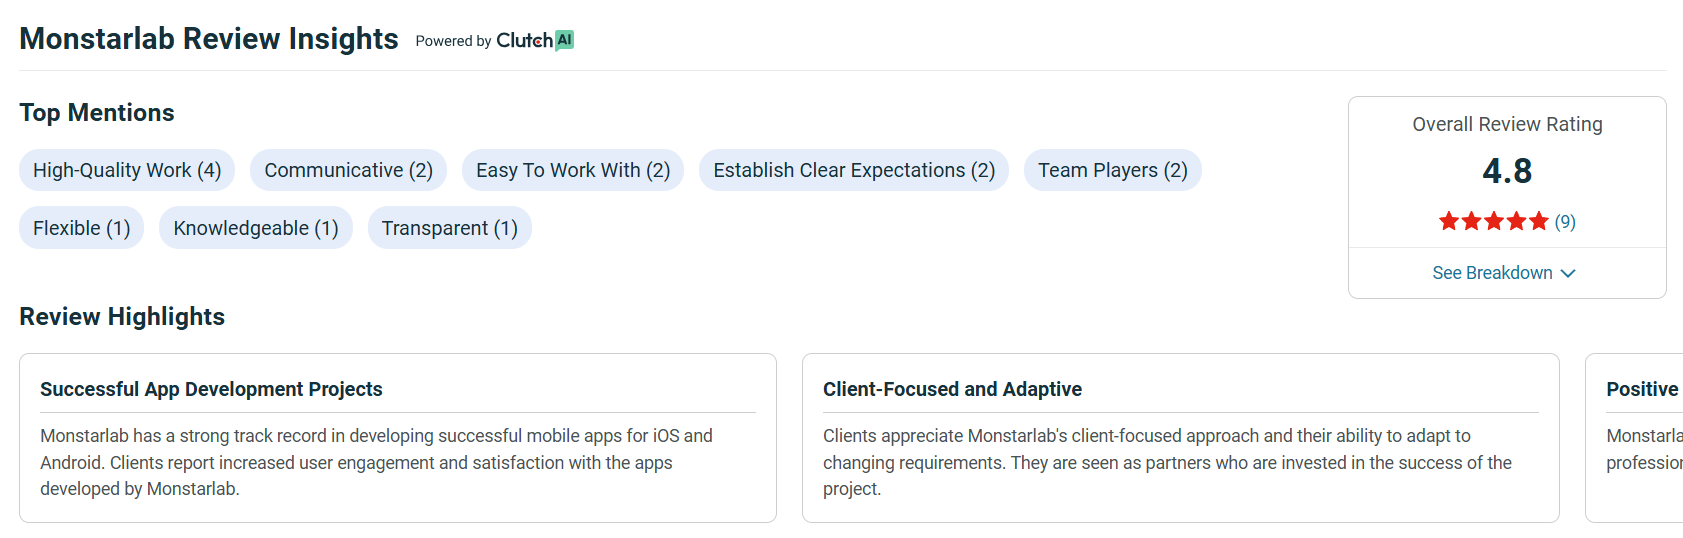Pick the Establish Clear Expectations (2) tag
The image size is (1683, 538).
tap(854, 170)
